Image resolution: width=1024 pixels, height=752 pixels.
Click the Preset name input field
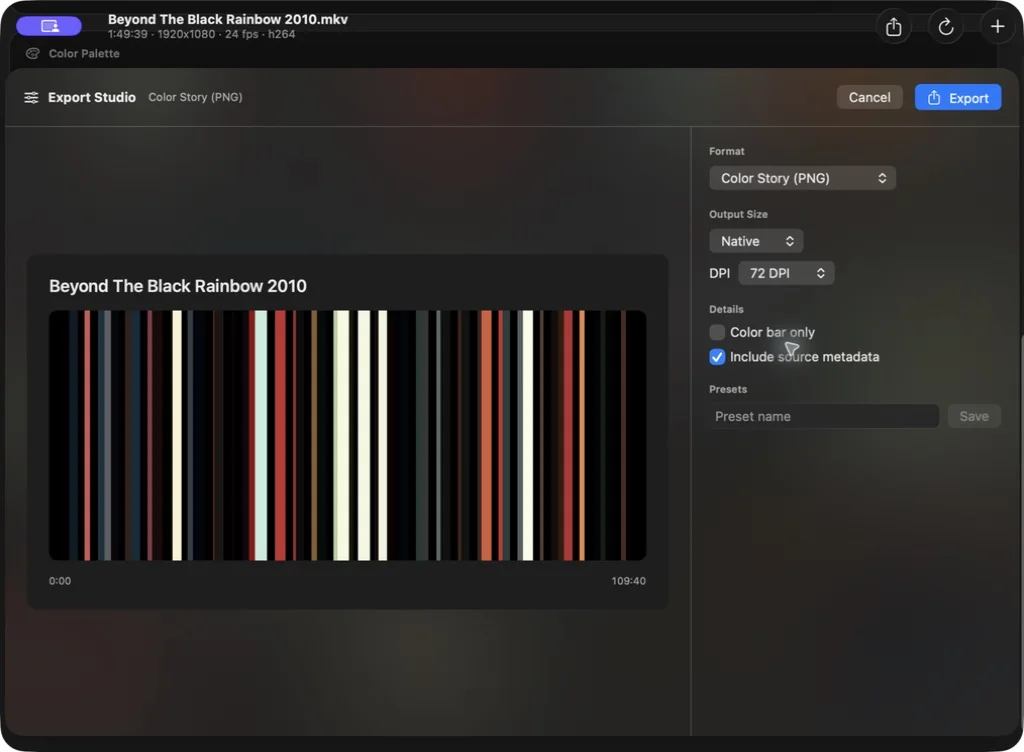824,416
